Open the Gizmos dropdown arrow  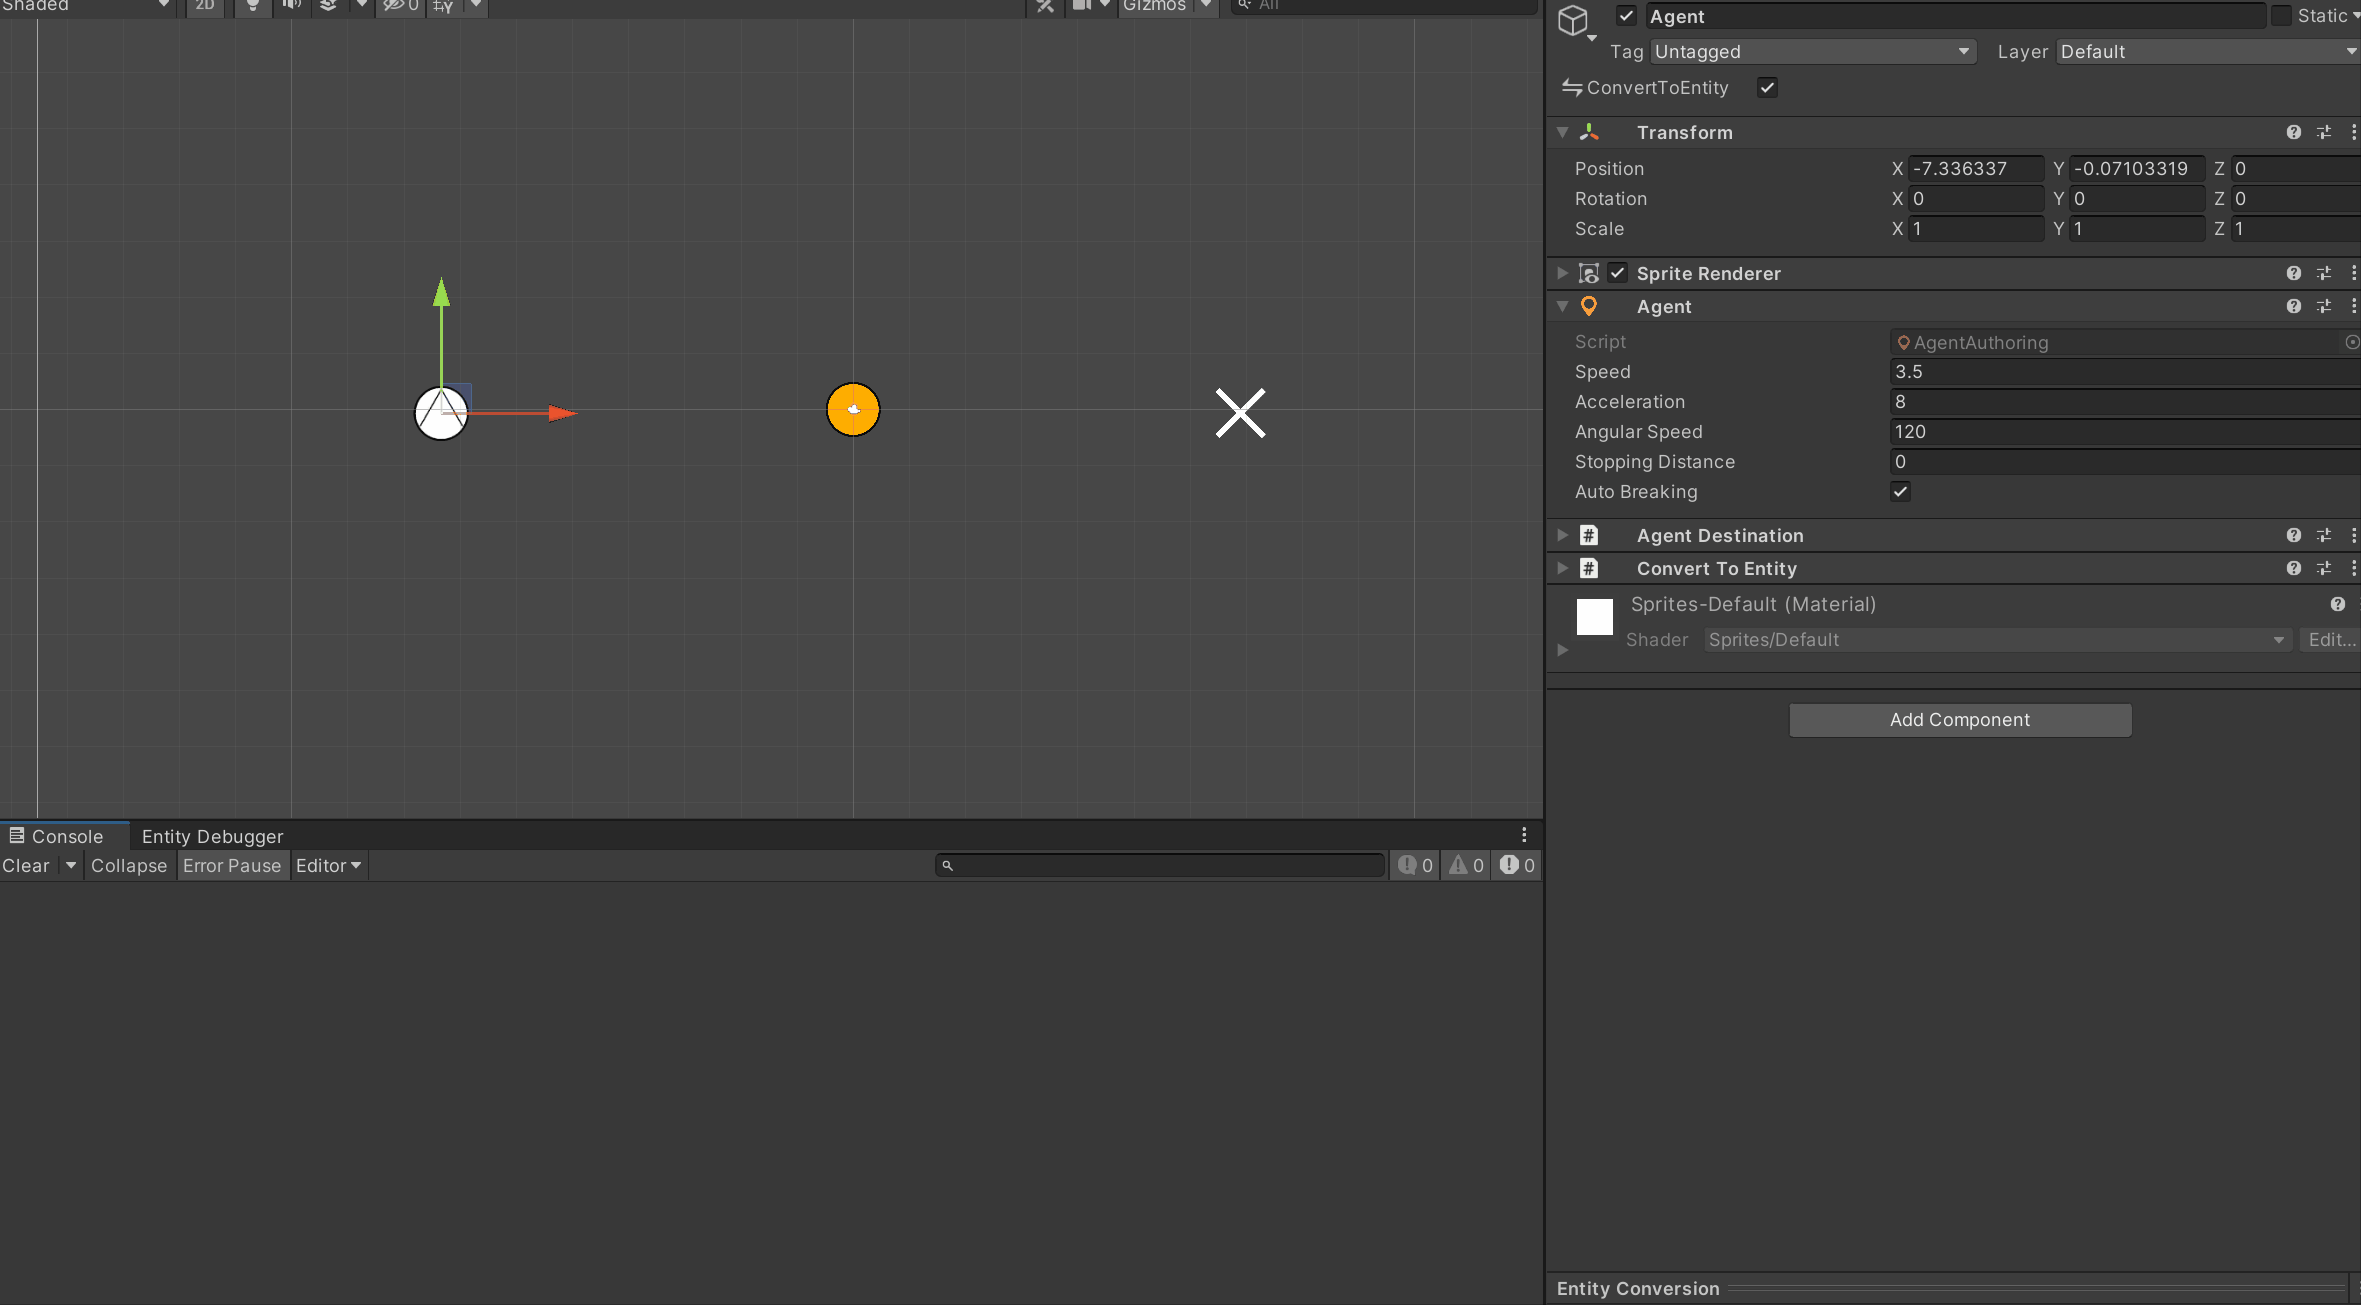1206,6
